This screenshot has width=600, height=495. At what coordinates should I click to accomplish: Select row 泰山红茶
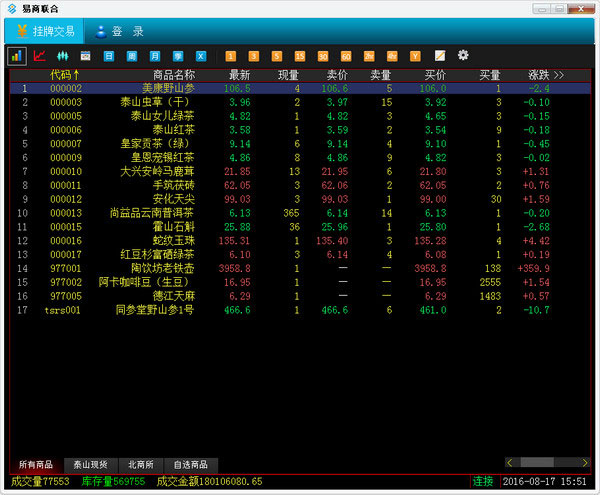[x=300, y=130]
